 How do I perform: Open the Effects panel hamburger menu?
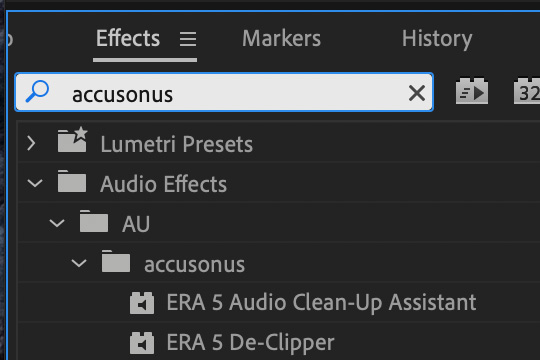(x=188, y=39)
